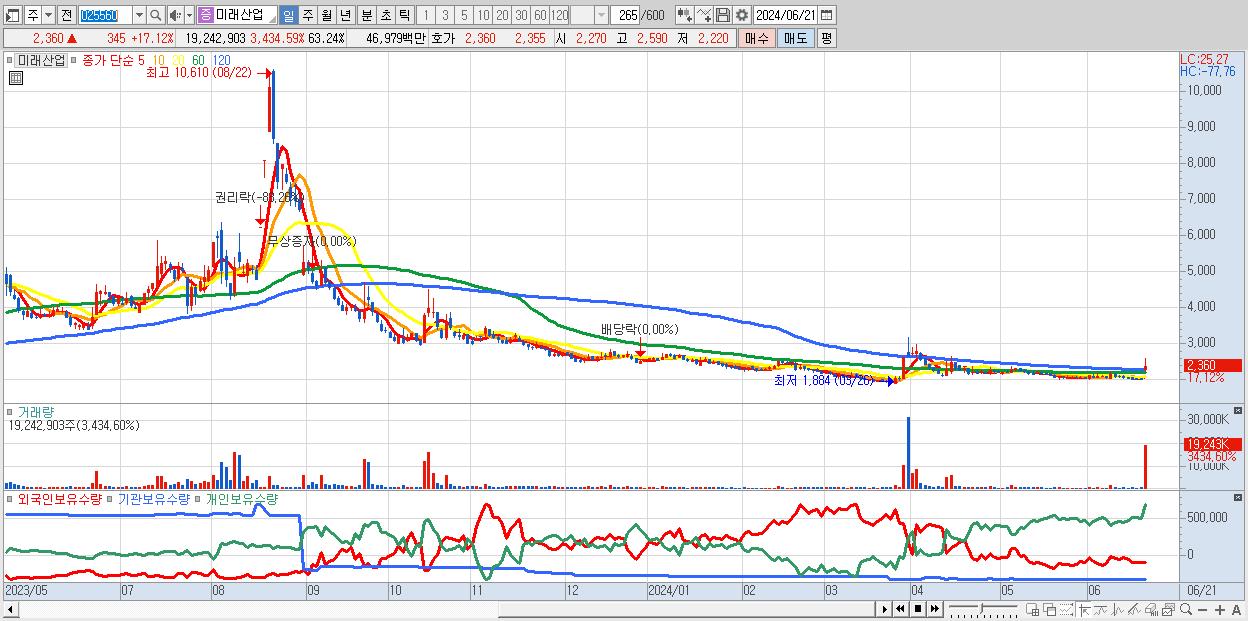Select the 30 interval button
The image size is (1248, 621).
click(x=521, y=15)
